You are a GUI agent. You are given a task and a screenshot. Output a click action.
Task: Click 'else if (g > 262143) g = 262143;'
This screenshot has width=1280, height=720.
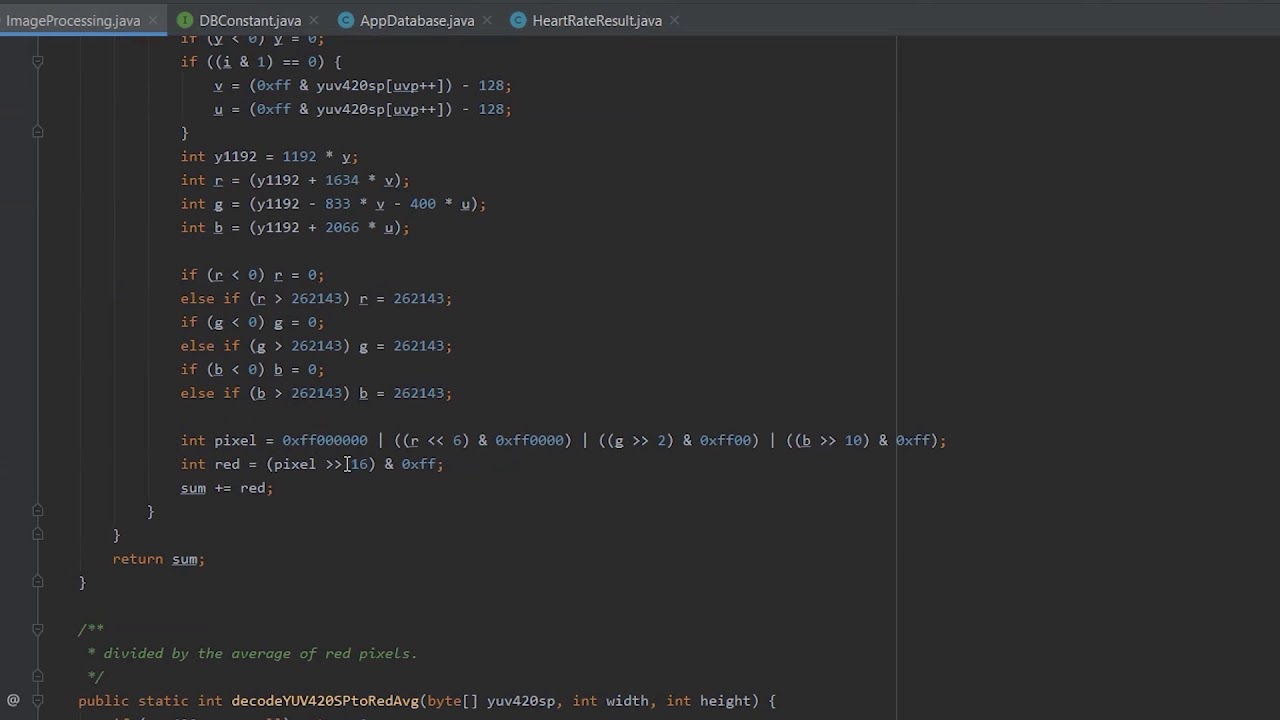coord(316,346)
